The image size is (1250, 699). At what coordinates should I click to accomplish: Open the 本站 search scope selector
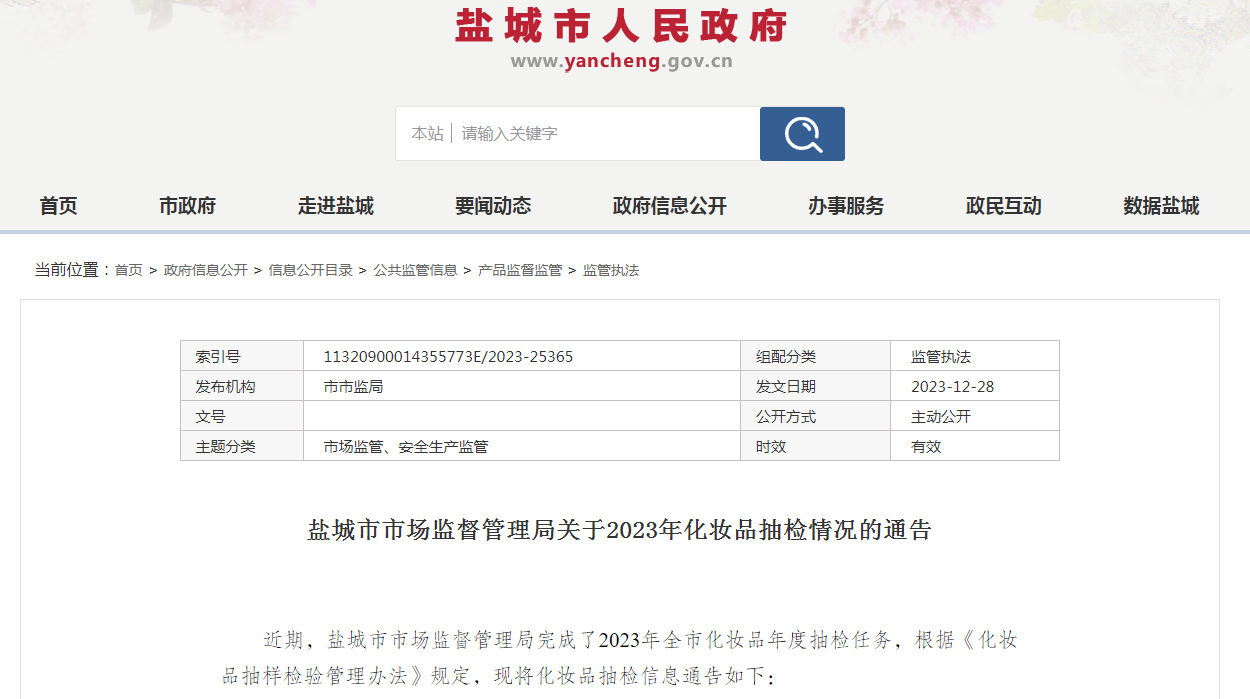pyautogui.click(x=427, y=134)
